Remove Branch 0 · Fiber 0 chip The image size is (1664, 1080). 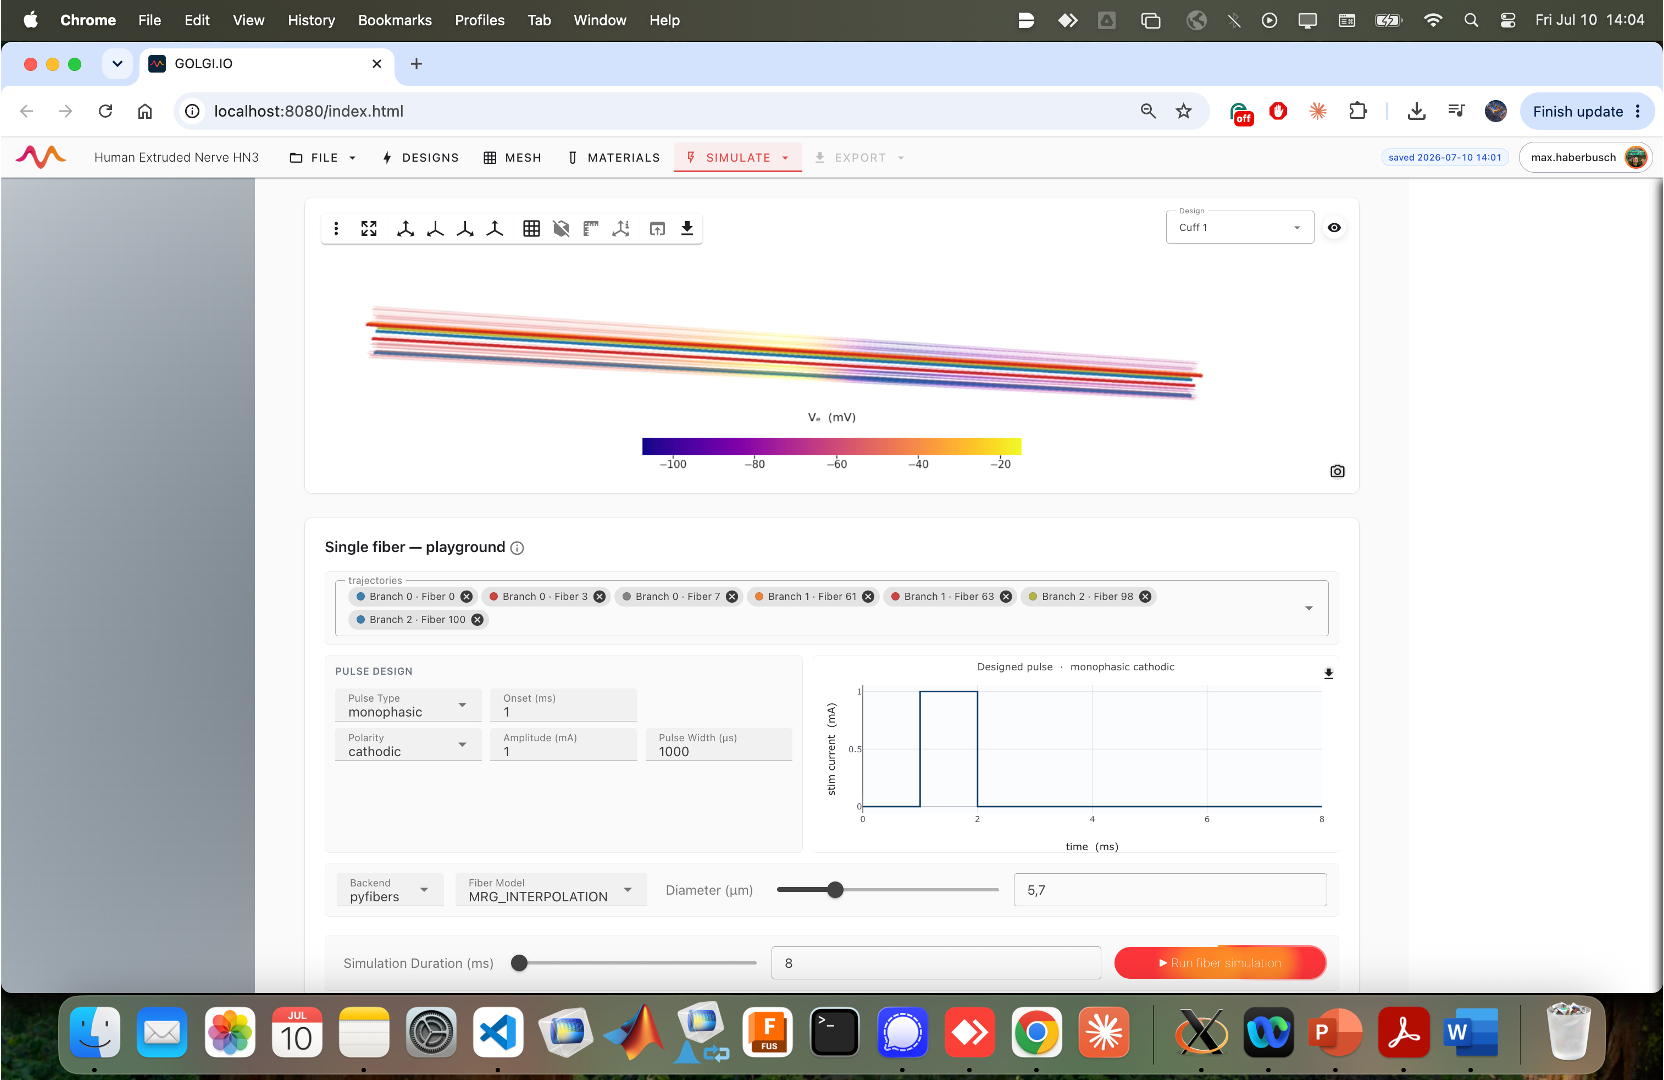[x=466, y=597]
